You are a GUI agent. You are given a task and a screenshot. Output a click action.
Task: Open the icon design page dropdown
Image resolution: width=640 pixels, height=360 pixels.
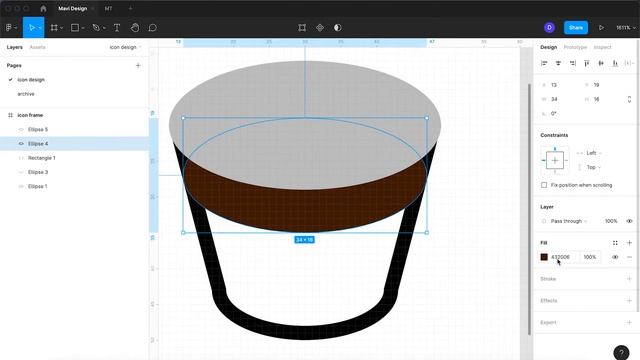[125, 47]
